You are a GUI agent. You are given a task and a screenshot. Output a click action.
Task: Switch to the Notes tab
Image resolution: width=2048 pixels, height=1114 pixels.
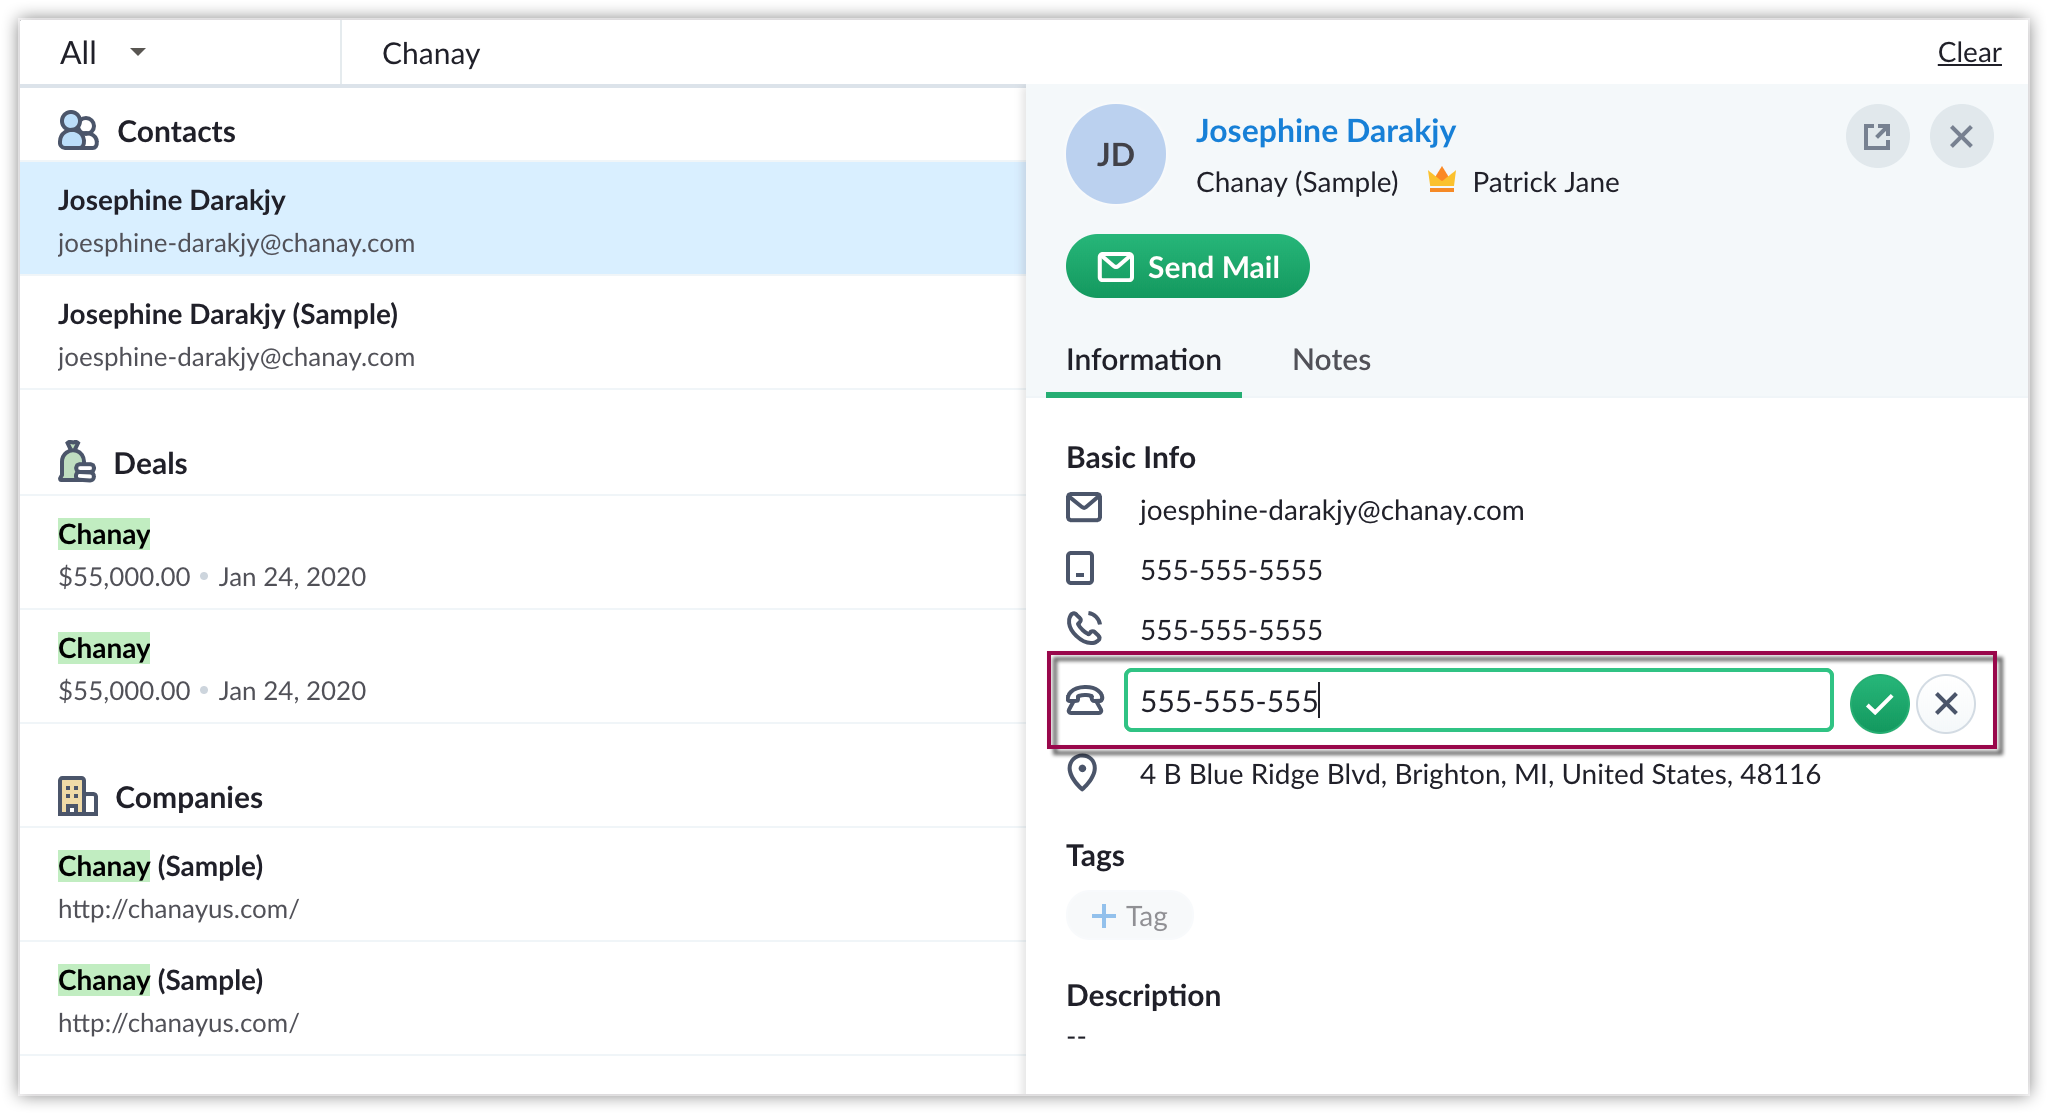click(1331, 360)
